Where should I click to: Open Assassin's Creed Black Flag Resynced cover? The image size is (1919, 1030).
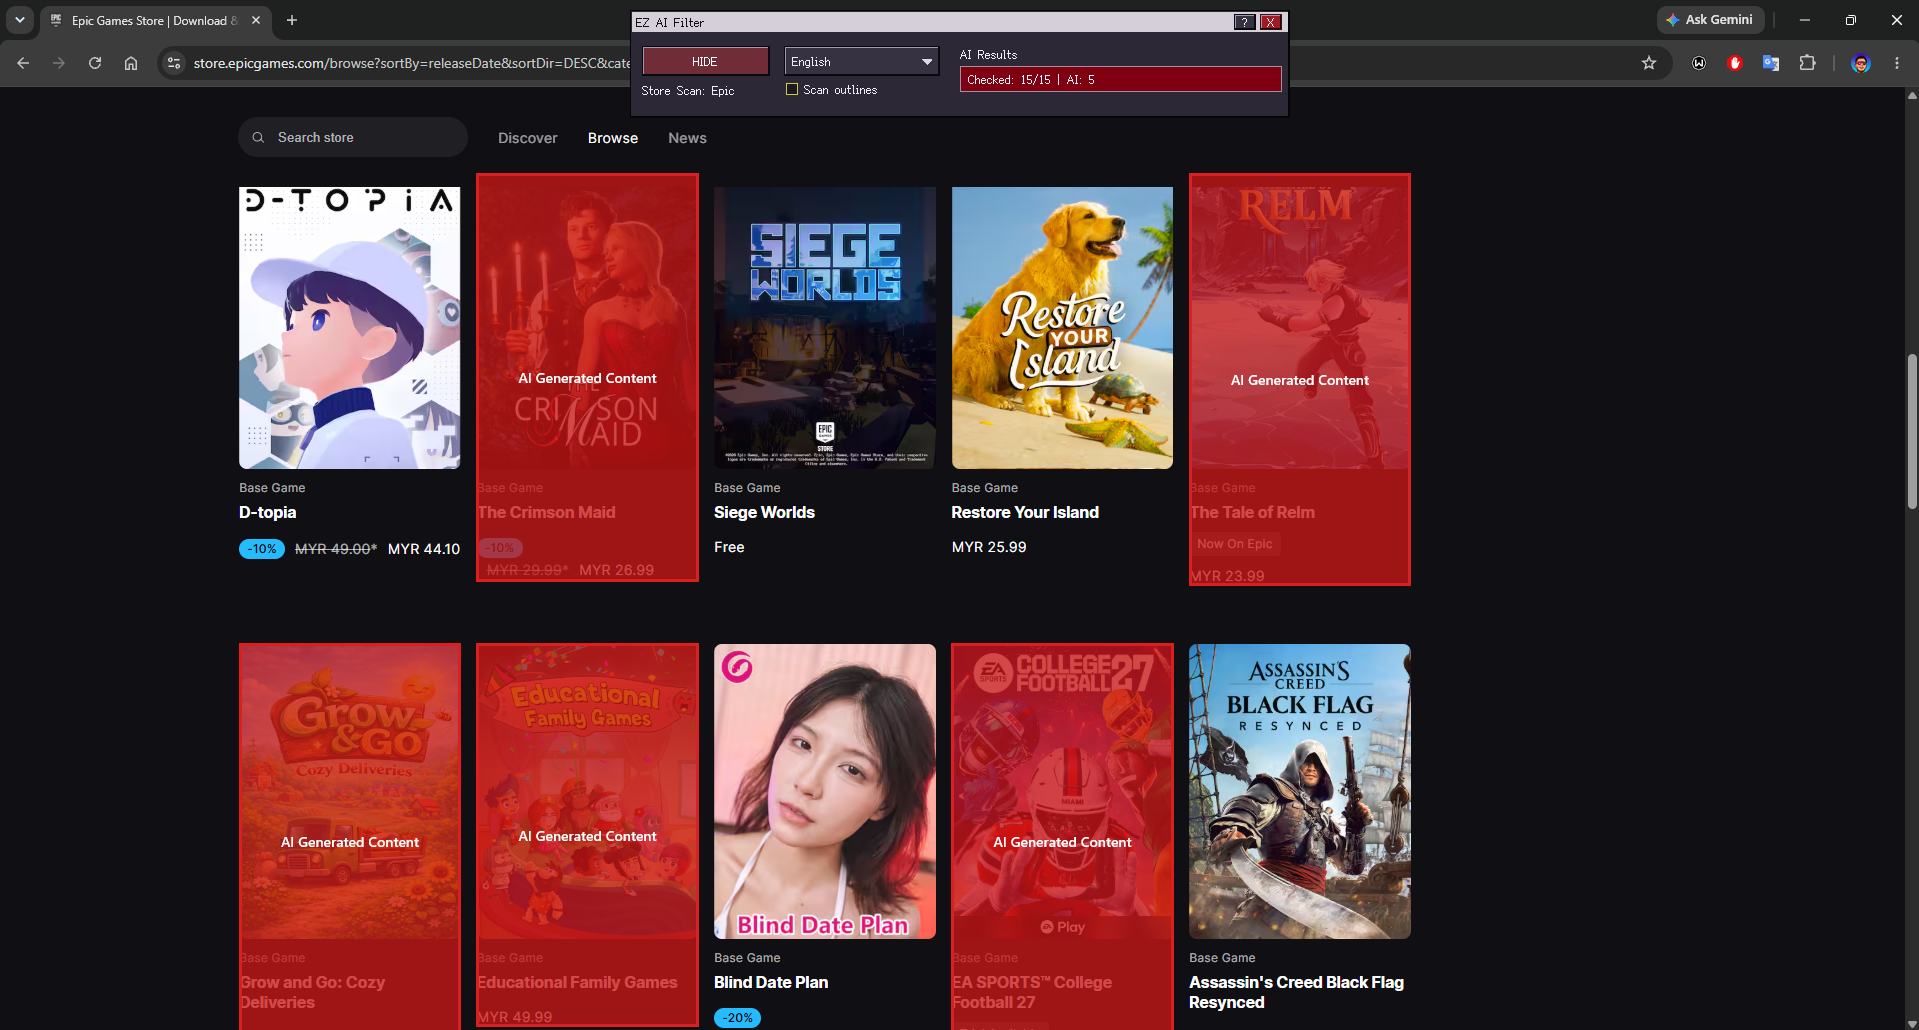coord(1300,791)
